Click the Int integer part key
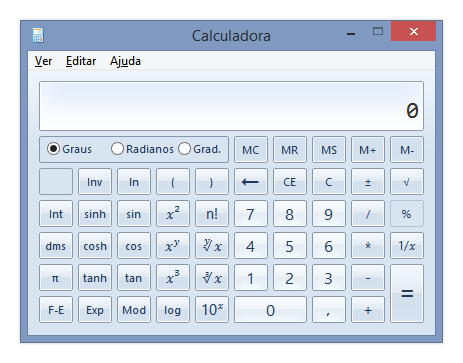The image size is (463, 363). 56,214
